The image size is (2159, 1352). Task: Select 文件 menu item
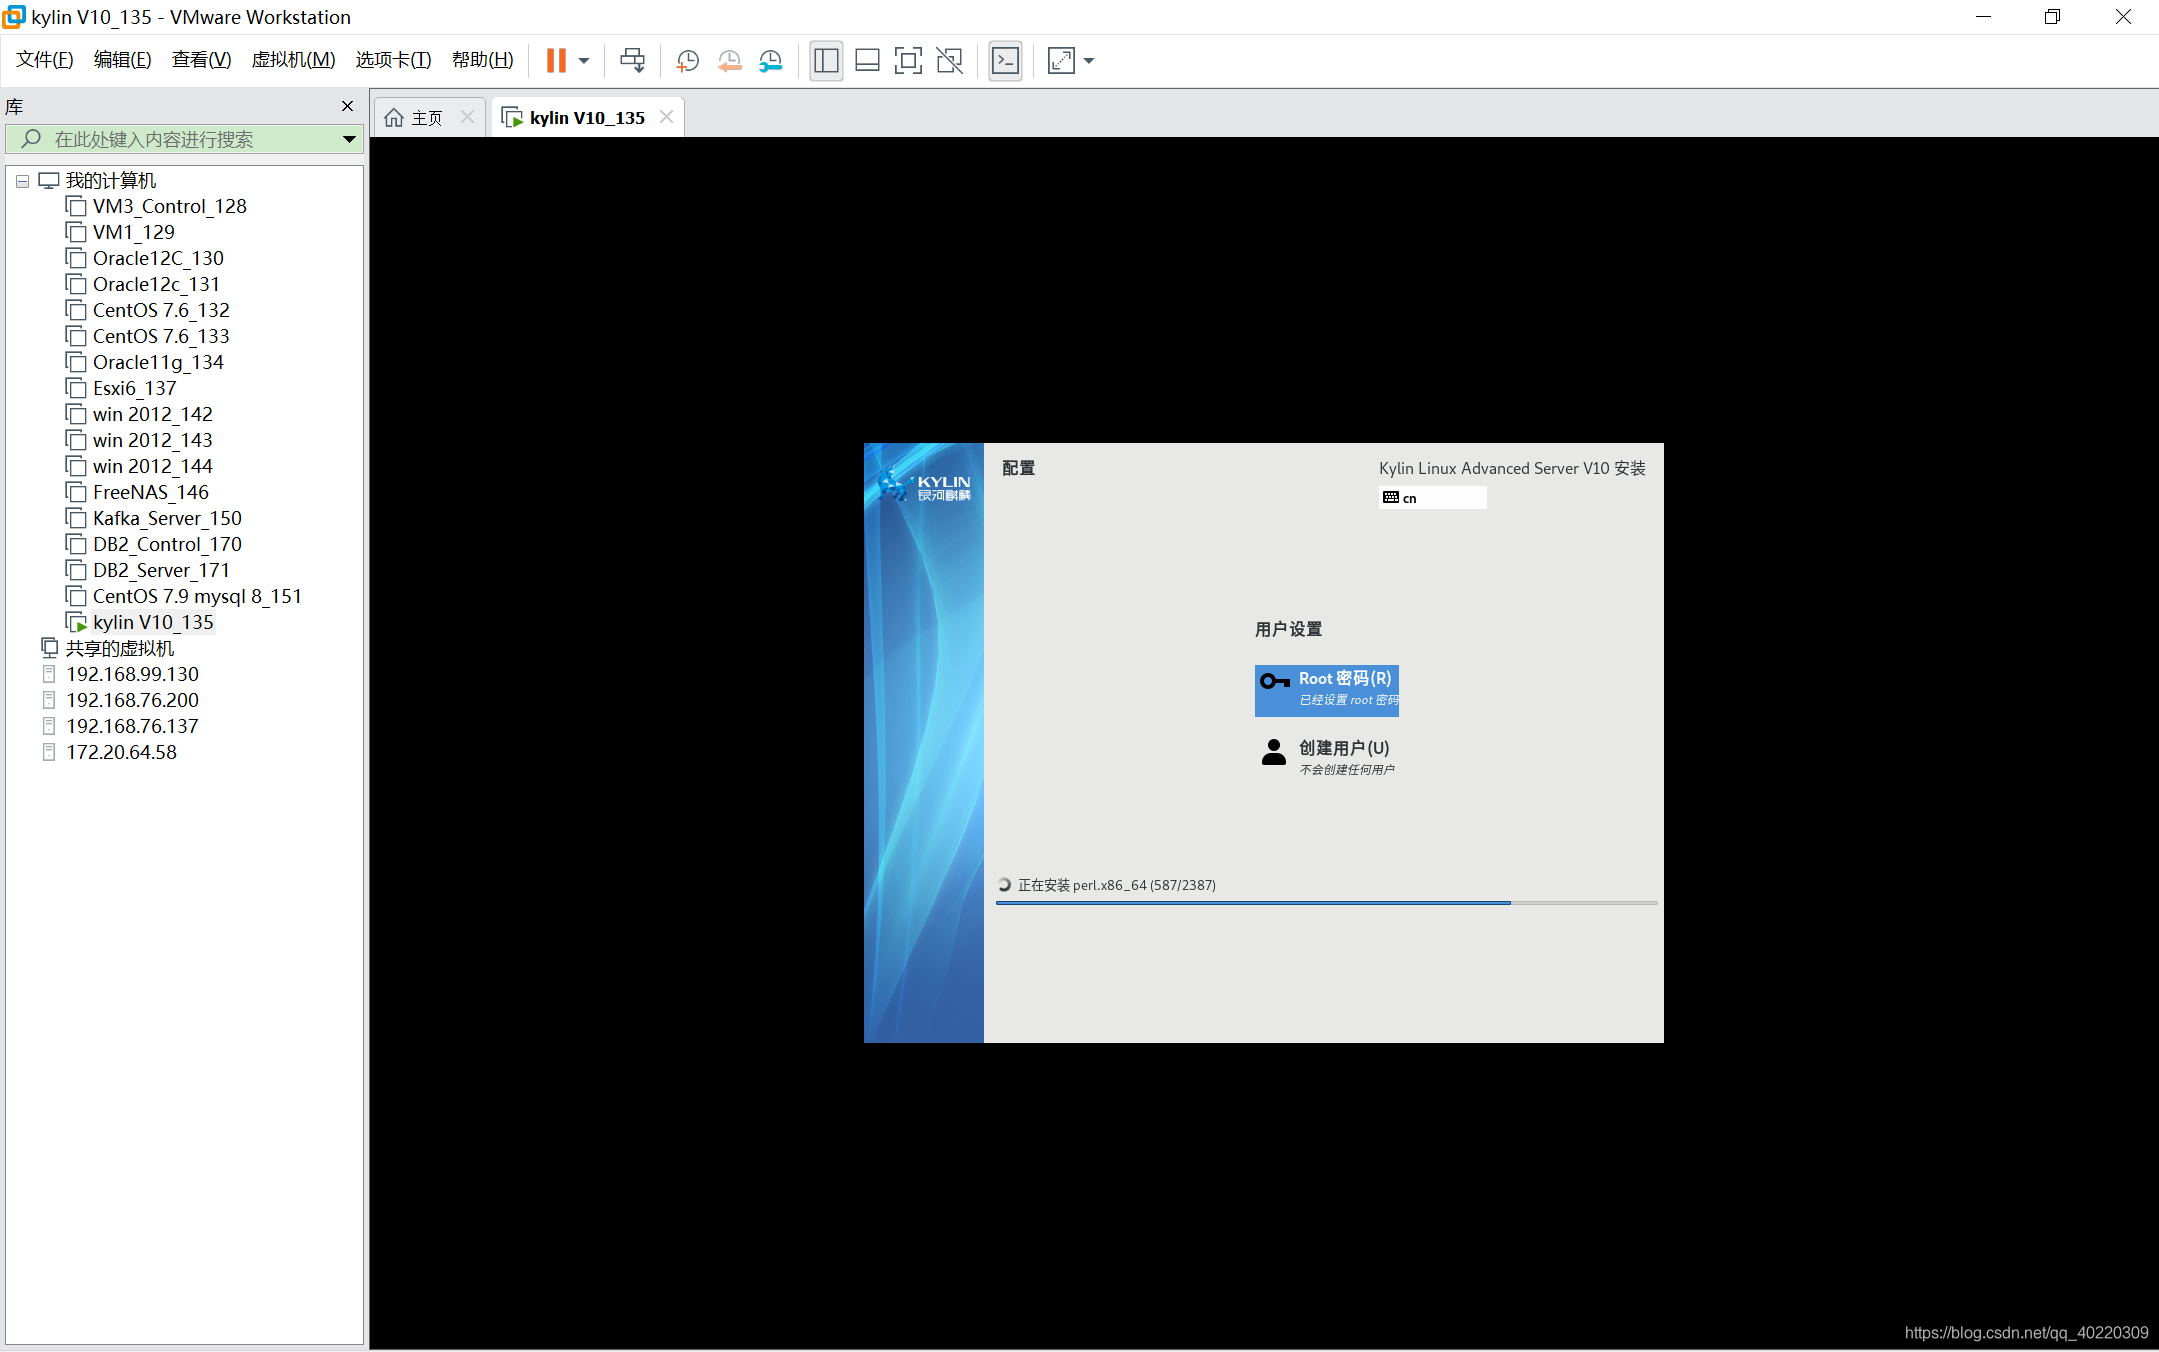(x=44, y=59)
